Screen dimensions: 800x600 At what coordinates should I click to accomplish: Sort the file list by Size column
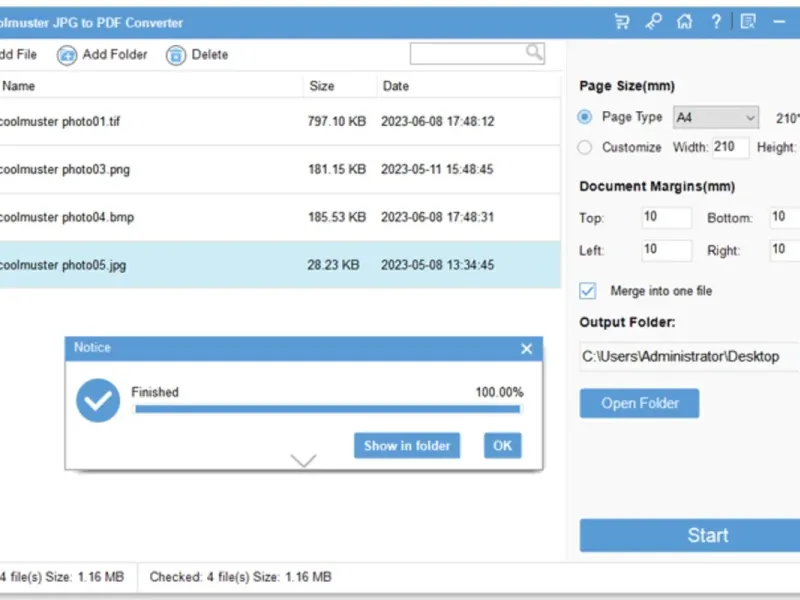(322, 86)
